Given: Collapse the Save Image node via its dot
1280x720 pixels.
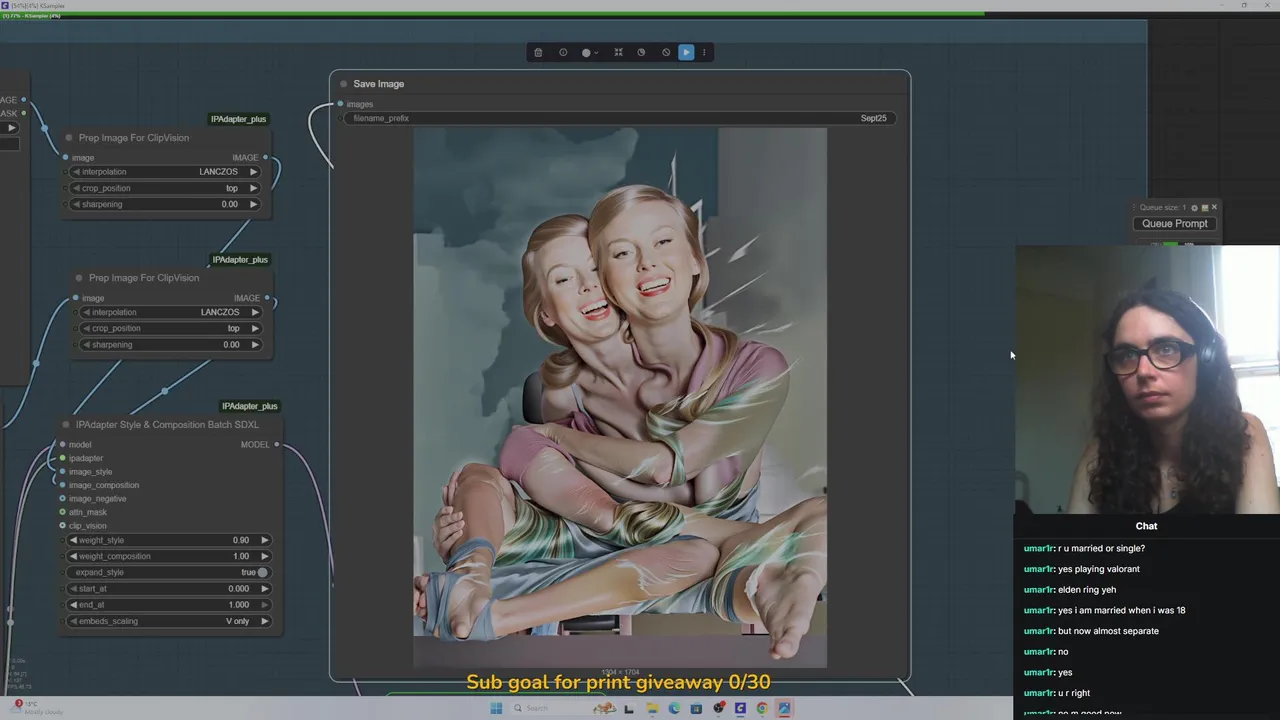Looking at the screenshot, I should 344,84.
